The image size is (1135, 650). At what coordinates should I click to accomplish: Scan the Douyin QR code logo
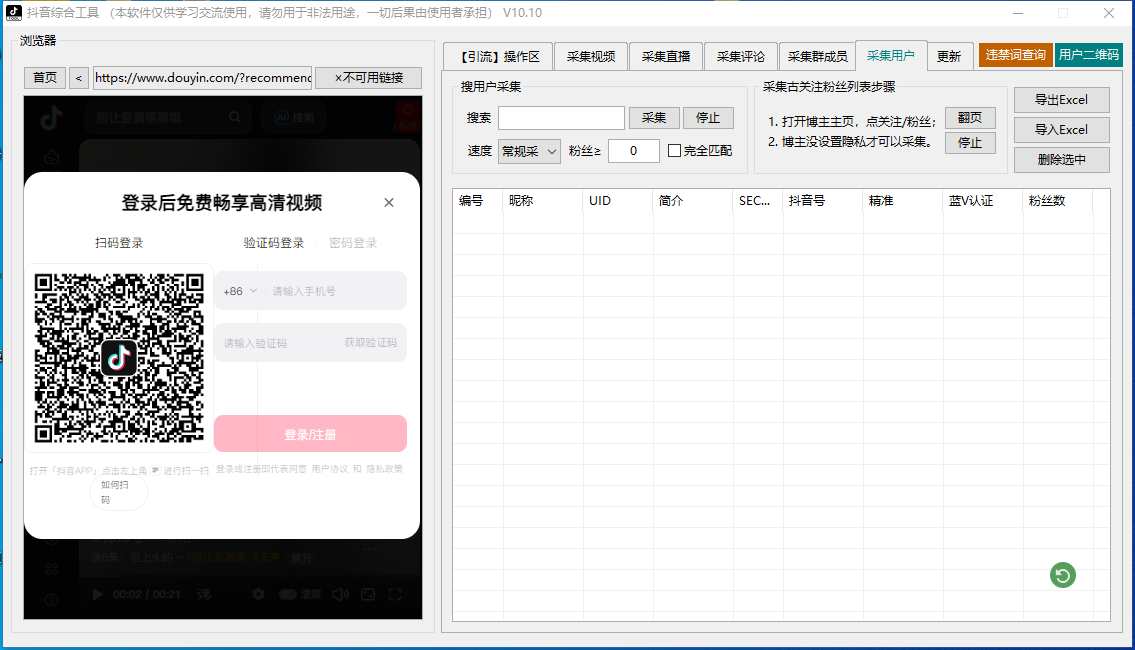point(118,357)
